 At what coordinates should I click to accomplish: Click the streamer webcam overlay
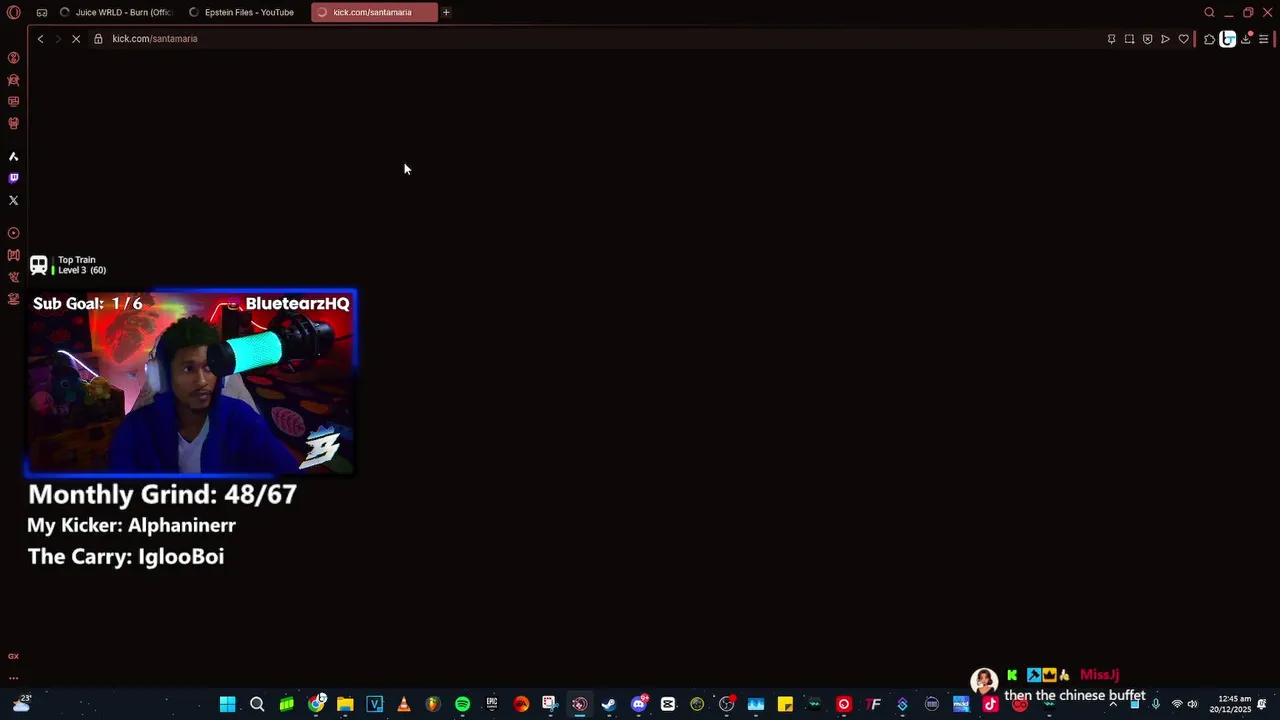tap(190, 382)
